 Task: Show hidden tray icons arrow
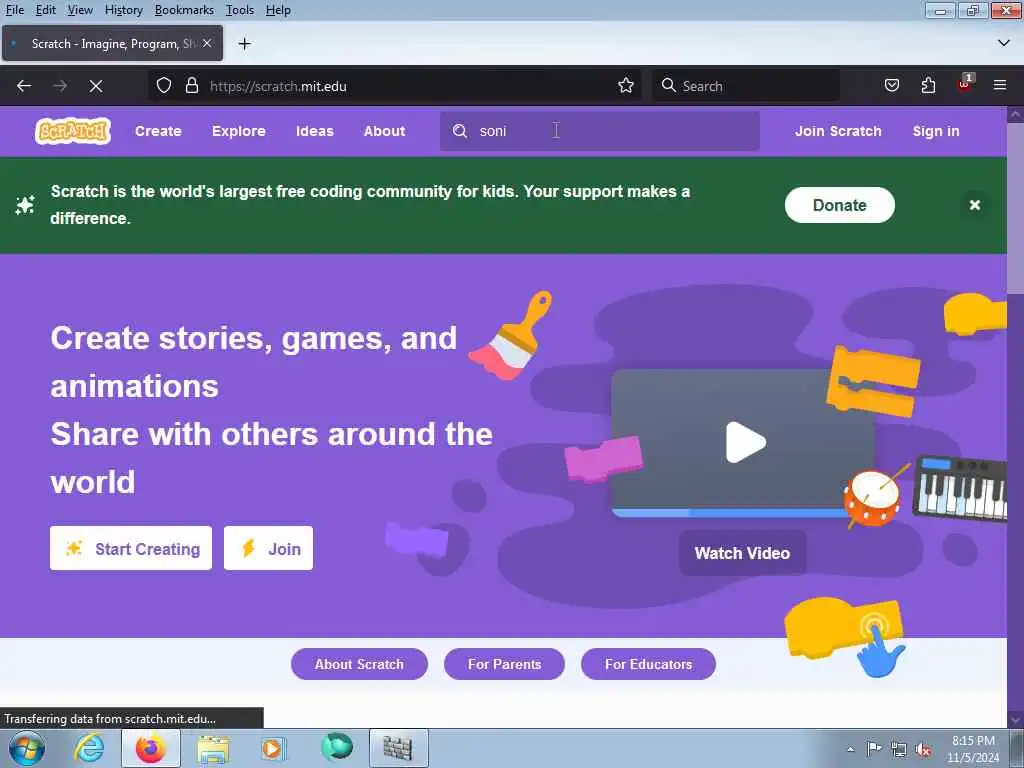(x=850, y=750)
